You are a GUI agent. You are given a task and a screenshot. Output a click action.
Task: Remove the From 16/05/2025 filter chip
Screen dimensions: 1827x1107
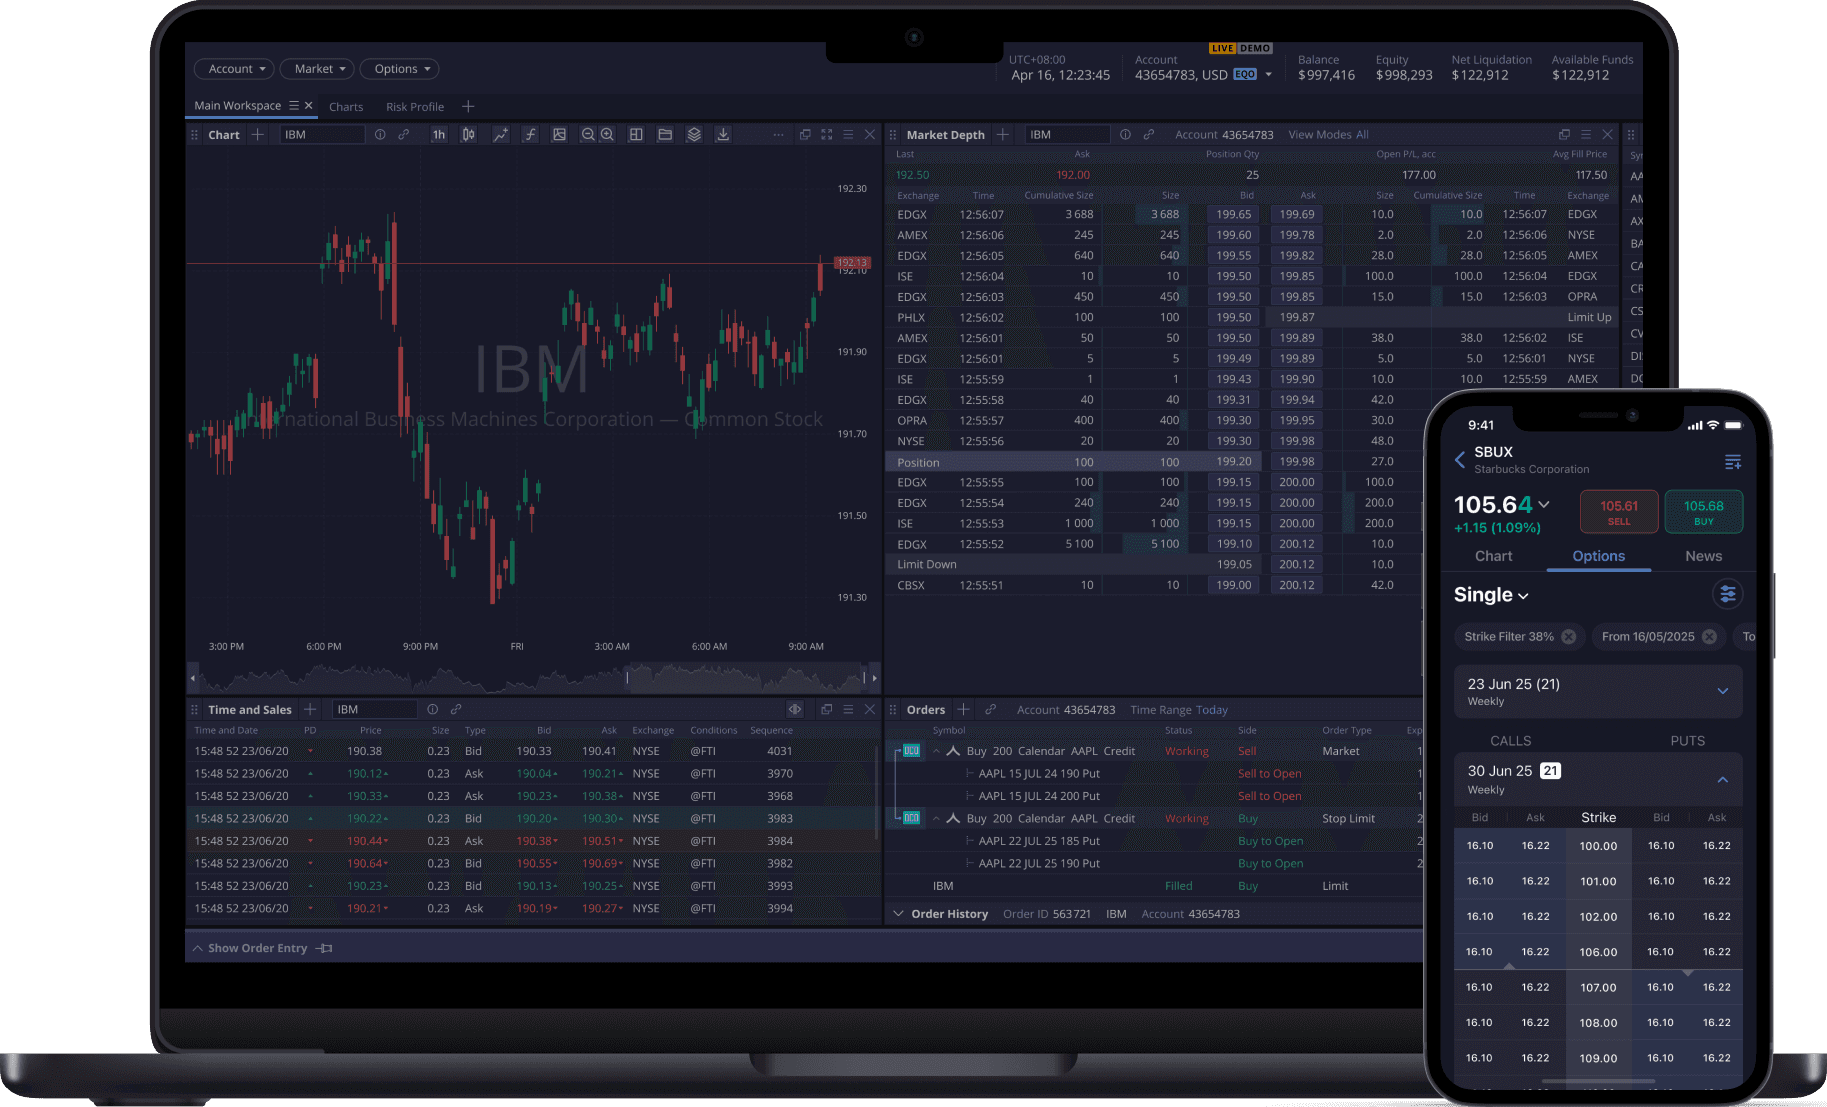1709,636
